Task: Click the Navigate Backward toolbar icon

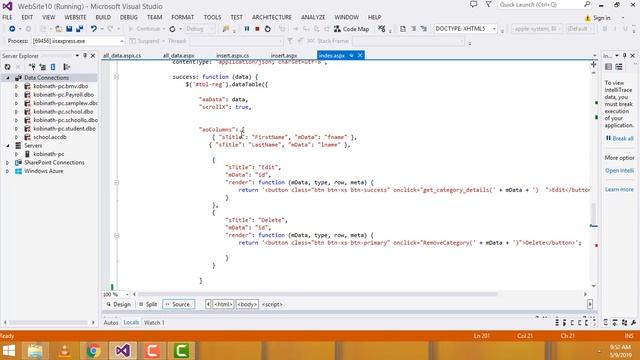Action: [x=12, y=29]
